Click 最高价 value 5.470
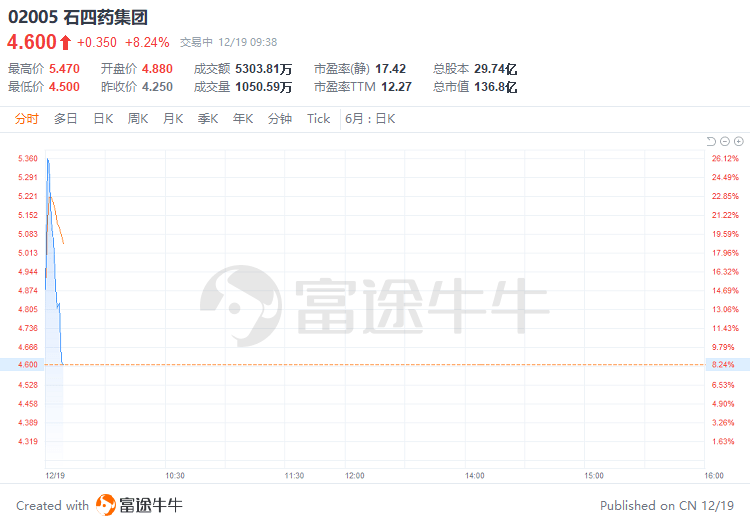 click(x=64, y=69)
